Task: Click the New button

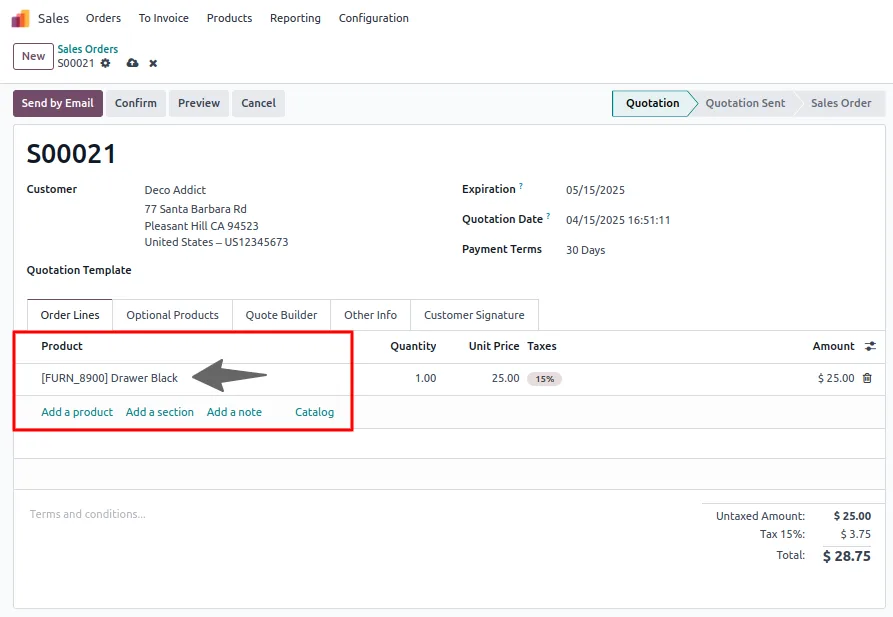Action: pos(34,56)
